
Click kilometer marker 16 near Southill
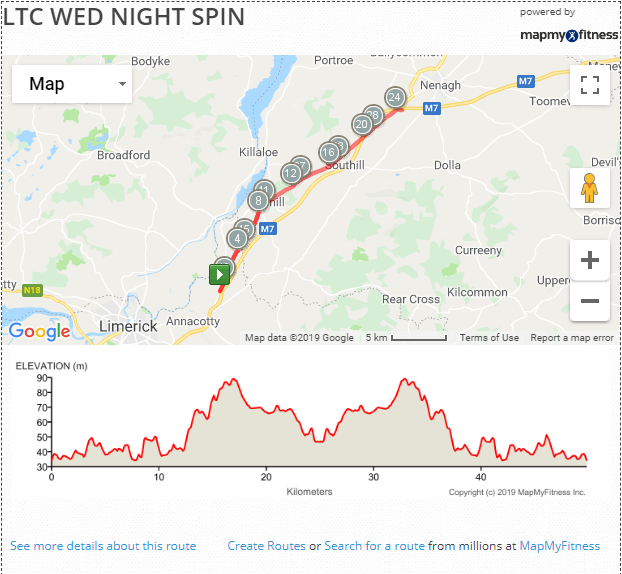[329, 152]
